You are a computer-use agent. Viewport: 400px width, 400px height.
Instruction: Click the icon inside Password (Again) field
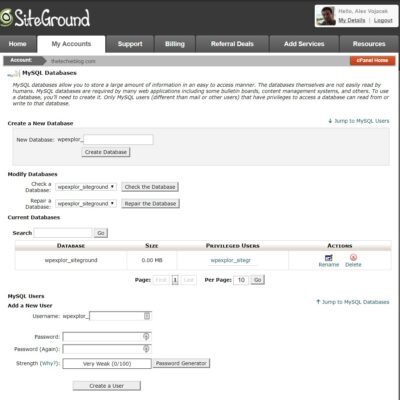(146, 349)
